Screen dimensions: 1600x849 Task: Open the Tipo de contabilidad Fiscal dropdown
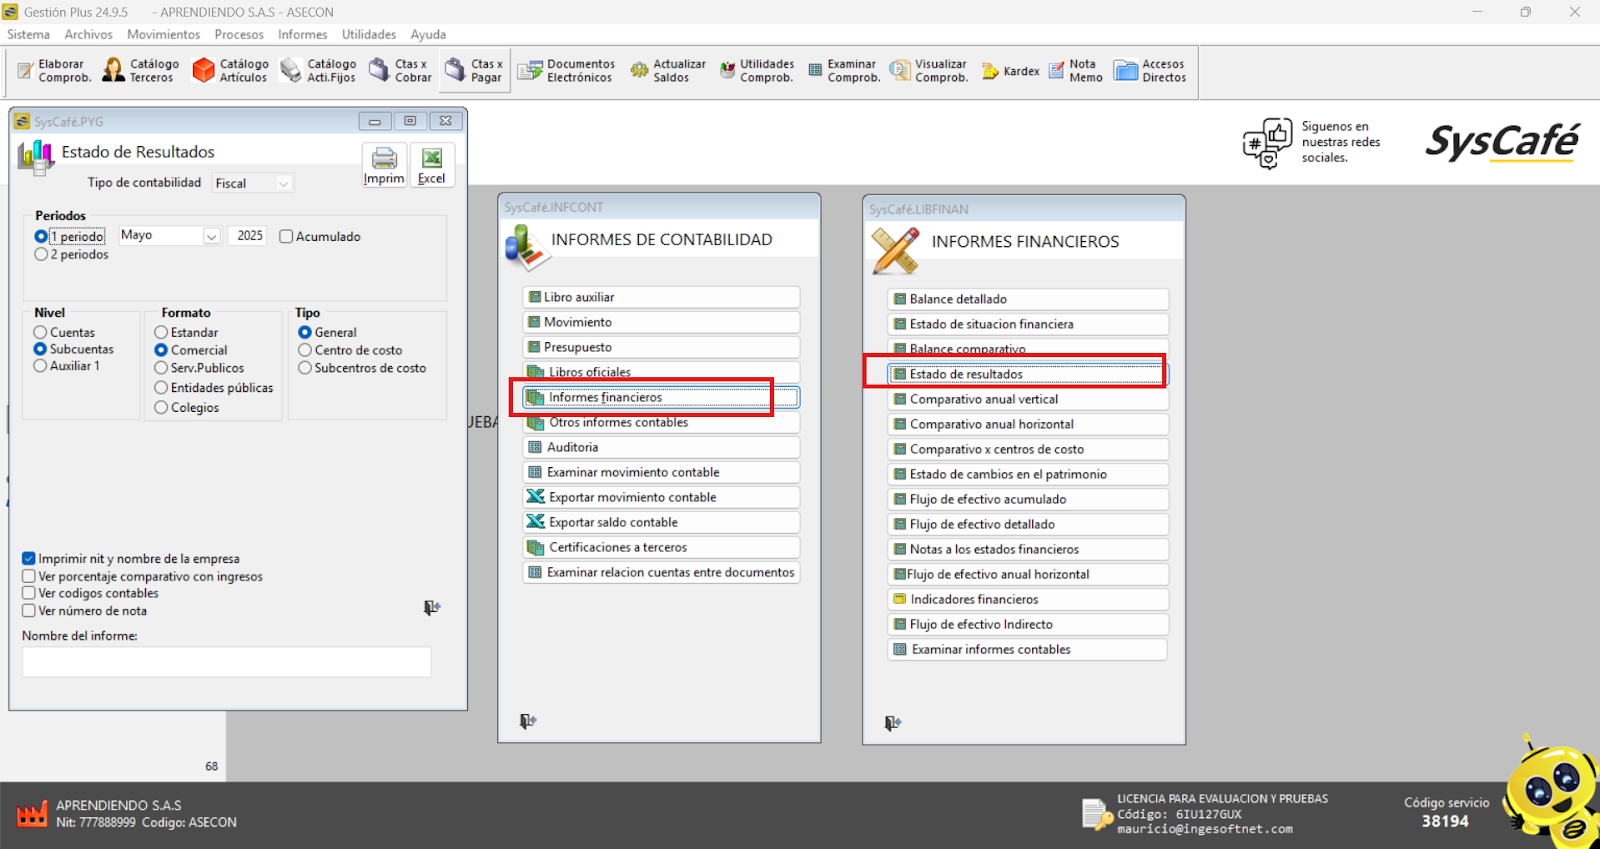coord(283,184)
